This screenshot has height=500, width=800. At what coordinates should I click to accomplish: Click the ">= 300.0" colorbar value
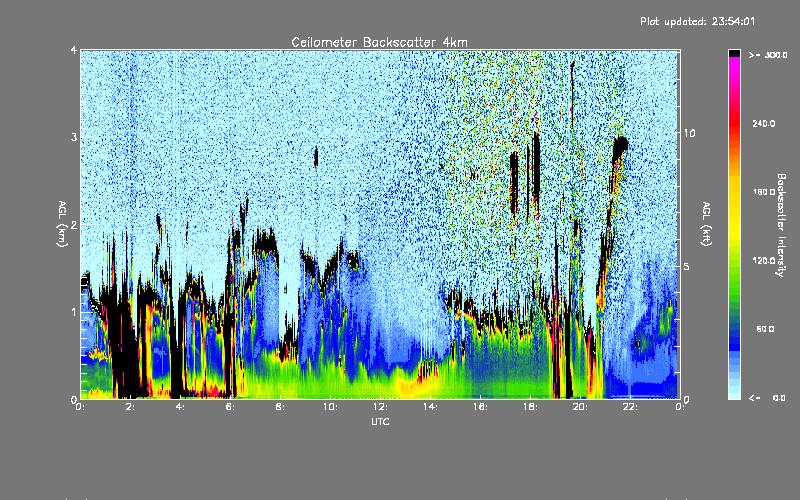[x=768, y=55]
